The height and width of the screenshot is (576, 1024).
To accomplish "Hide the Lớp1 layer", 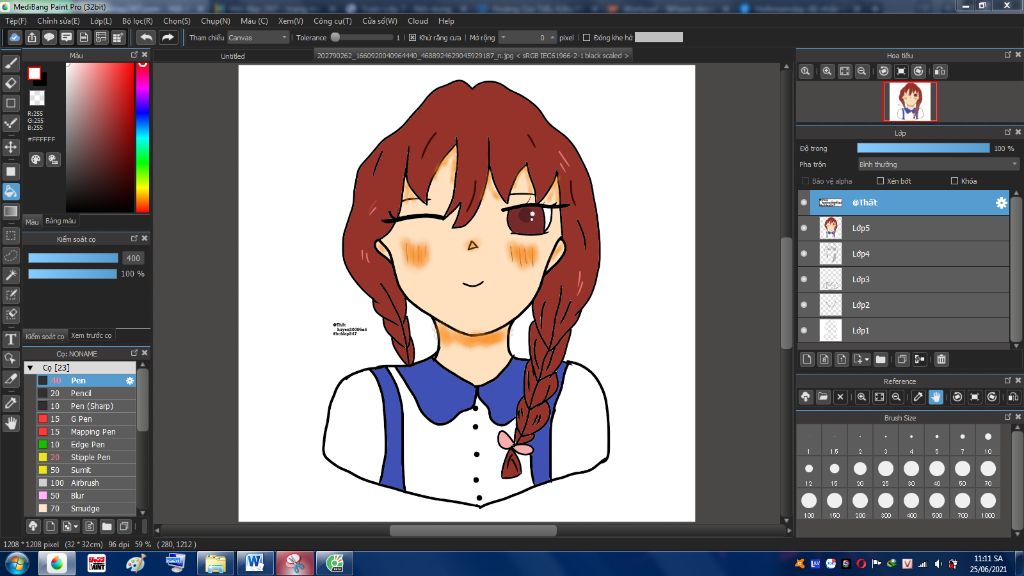I will 804,330.
